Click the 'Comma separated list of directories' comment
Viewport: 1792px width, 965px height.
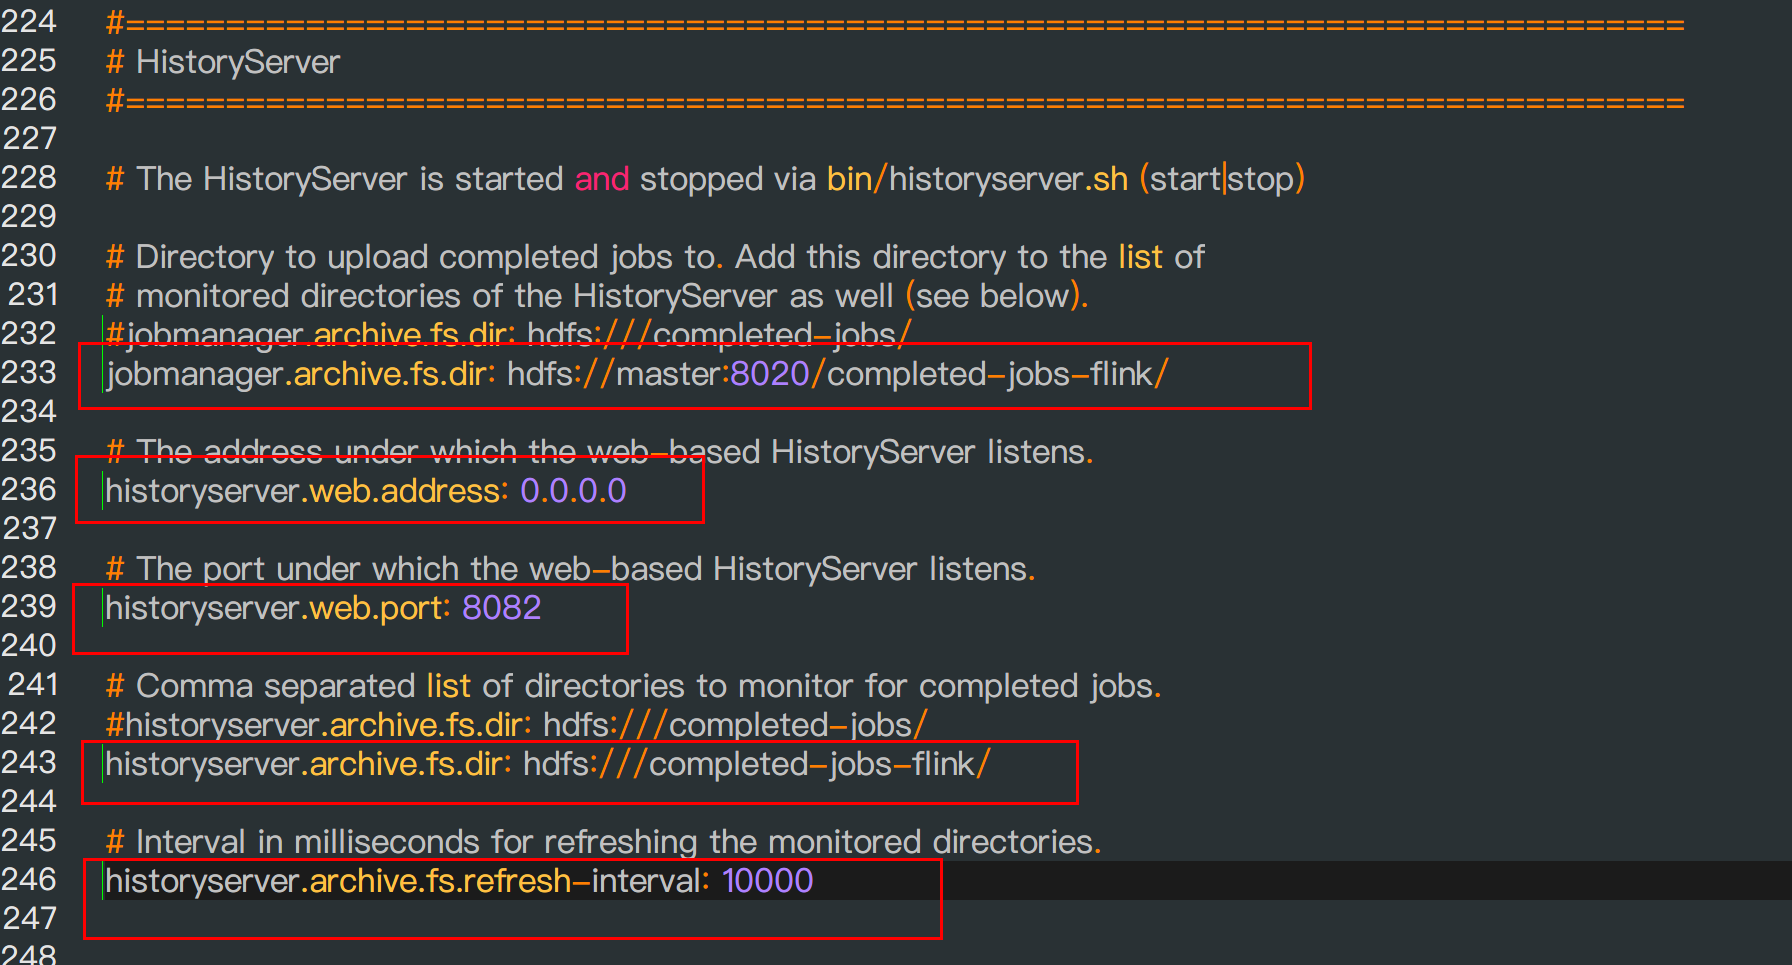pyautogui.click(x=633, y=686)
